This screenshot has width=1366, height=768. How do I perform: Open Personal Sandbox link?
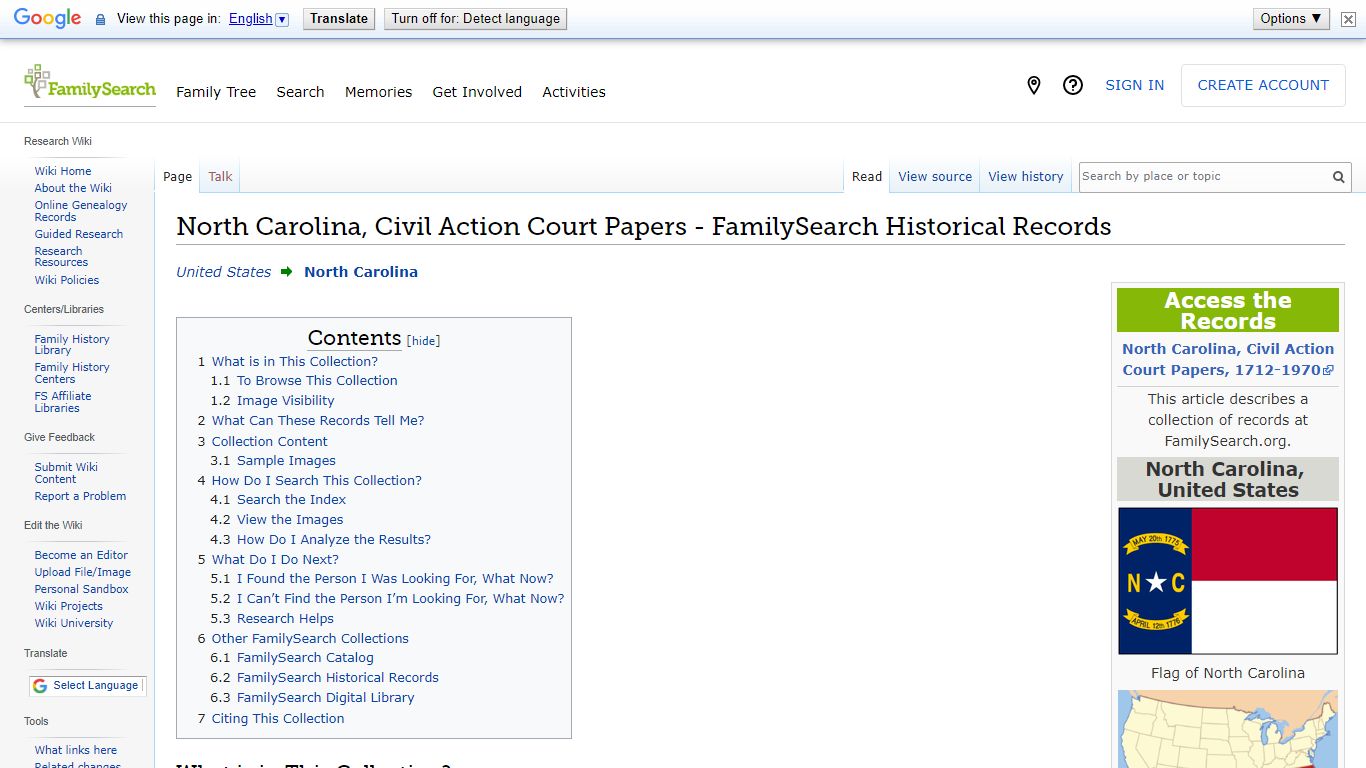coord(81,589)
